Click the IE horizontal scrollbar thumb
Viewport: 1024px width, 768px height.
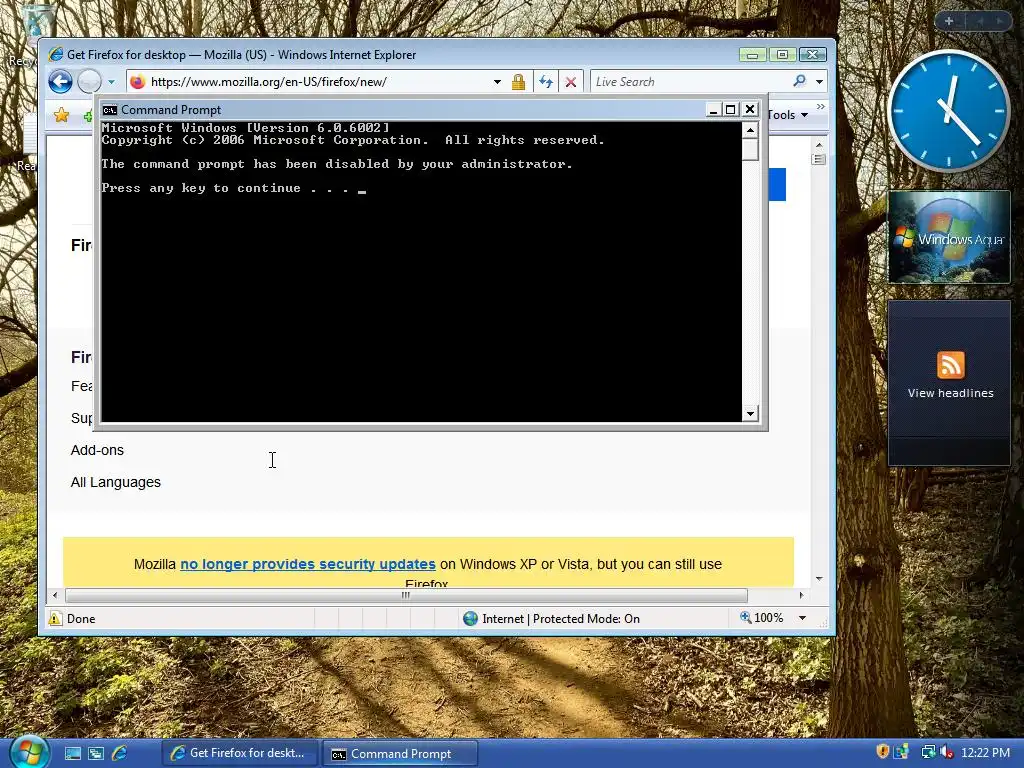click(x=406, y=595)
